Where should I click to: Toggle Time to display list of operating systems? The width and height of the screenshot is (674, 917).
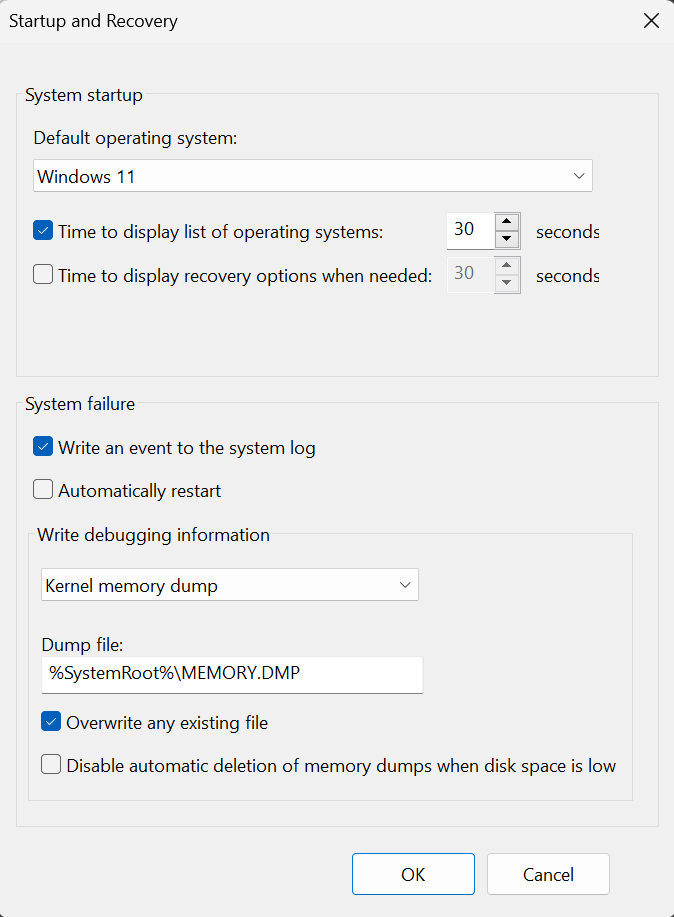(x=43, y=231)
